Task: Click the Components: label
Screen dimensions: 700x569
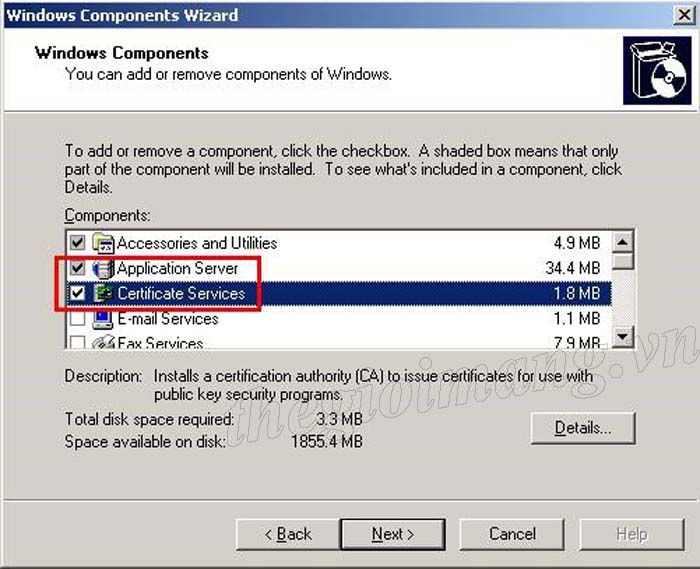Action: tap(108, 216)
